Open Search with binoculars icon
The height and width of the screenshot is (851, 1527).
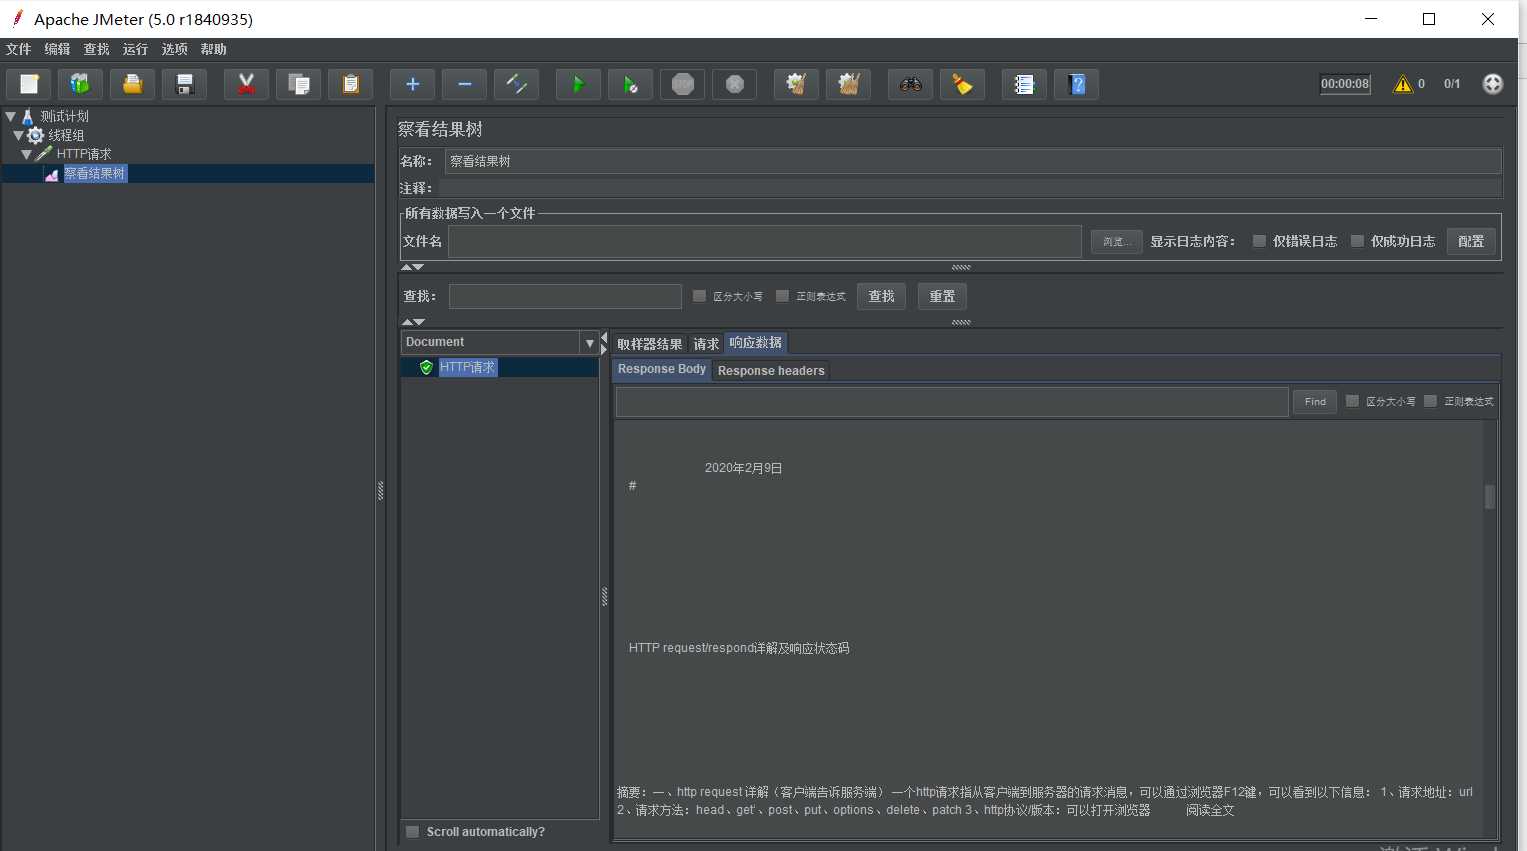[910, 85]
